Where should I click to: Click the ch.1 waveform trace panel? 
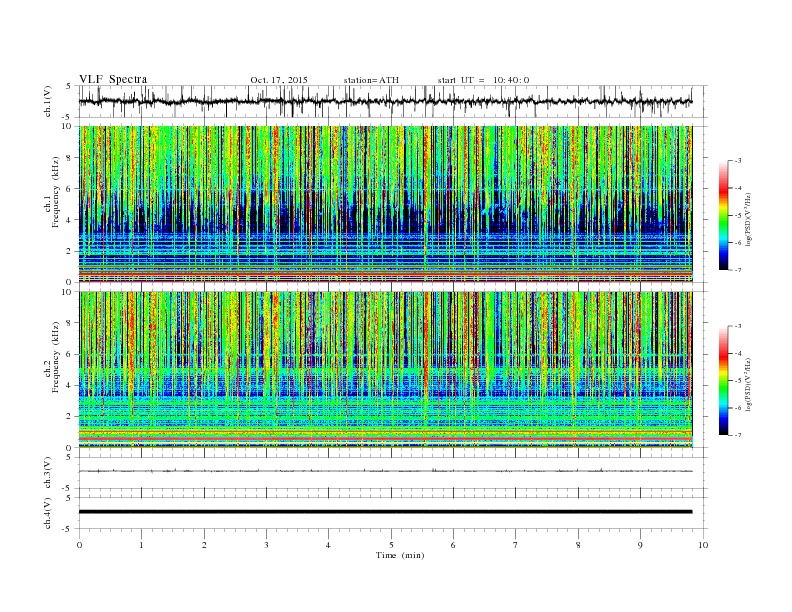click(393, 101)
